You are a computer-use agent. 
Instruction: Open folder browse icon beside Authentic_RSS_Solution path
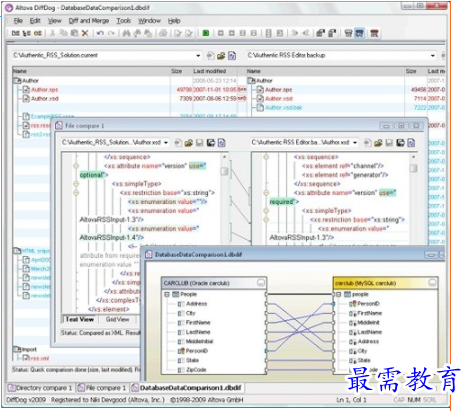click(221, 56)
